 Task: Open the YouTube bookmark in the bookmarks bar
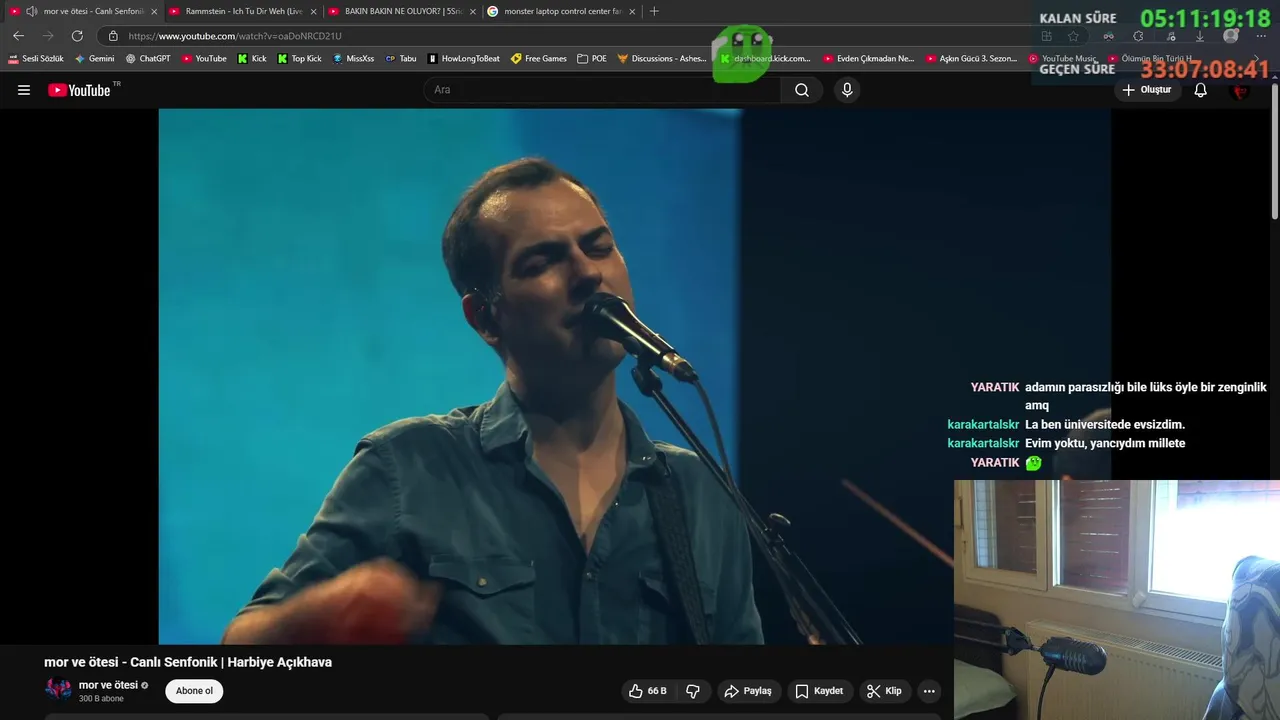[x=204, y=59]
